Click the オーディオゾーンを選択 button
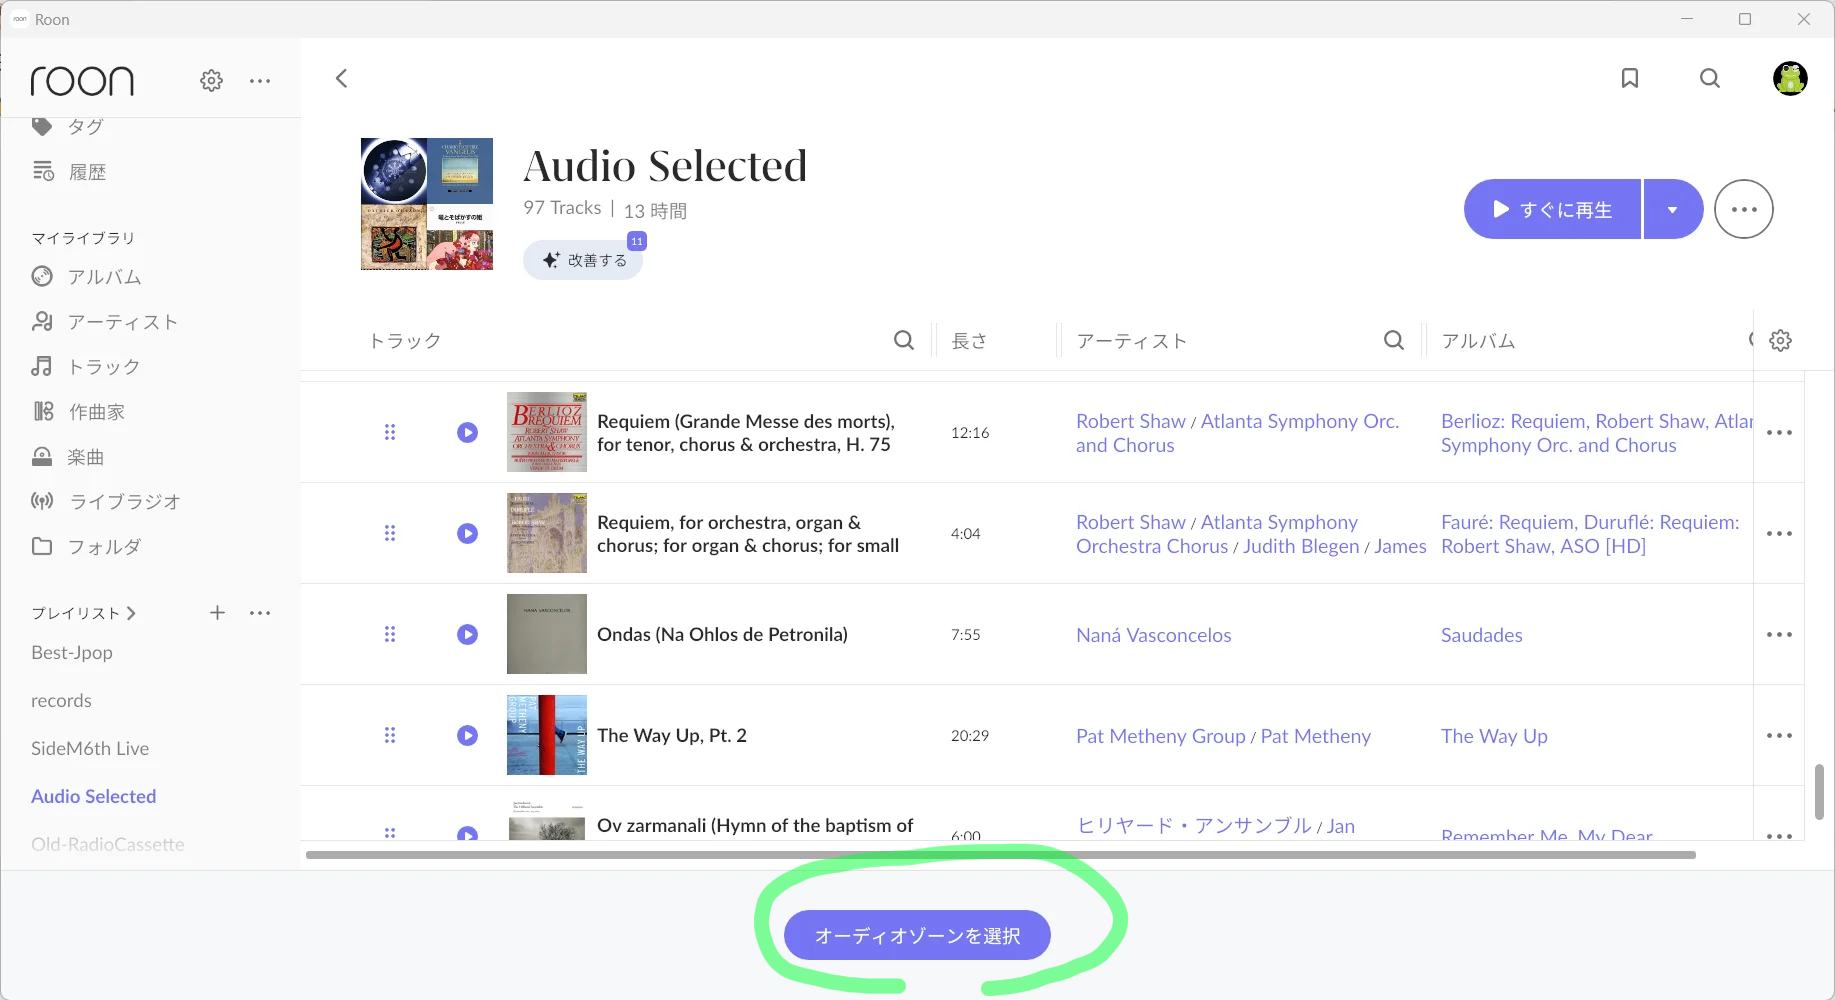Screen dimensions: 1835x1000 pos(917,935)
